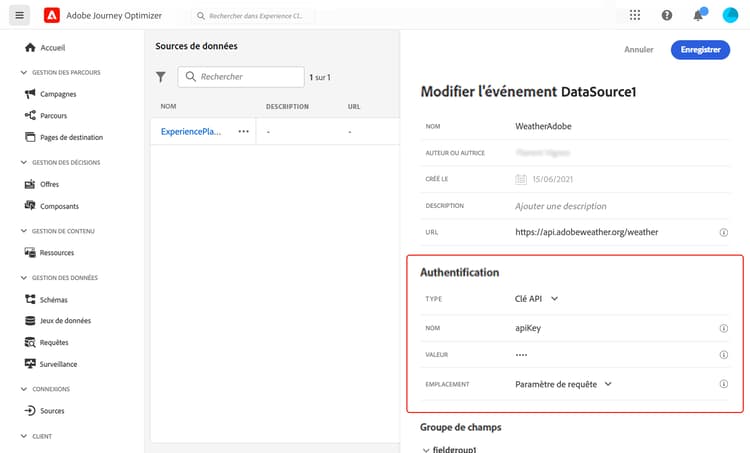This screenshot has height=453, width=750.
Task: Sort by the URL column header
Action: tap(353, 106)
